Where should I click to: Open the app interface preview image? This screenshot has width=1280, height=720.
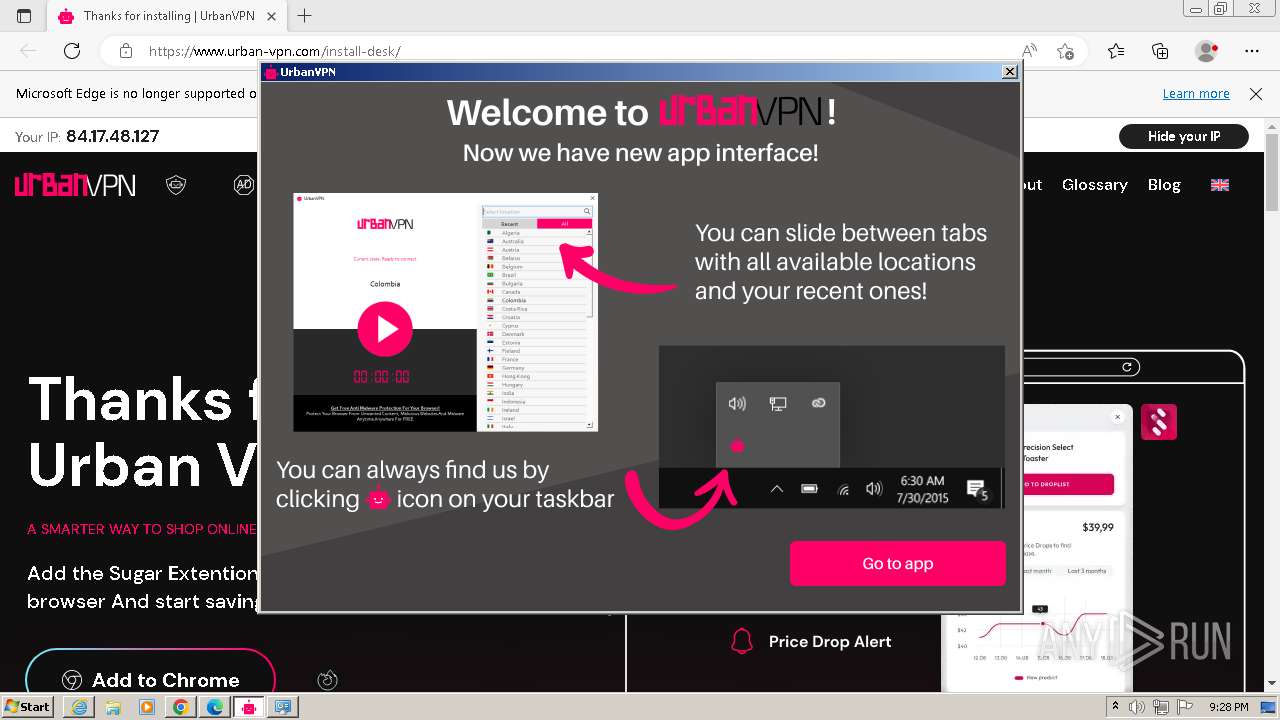pyautogui.click(x=445, y=312)
